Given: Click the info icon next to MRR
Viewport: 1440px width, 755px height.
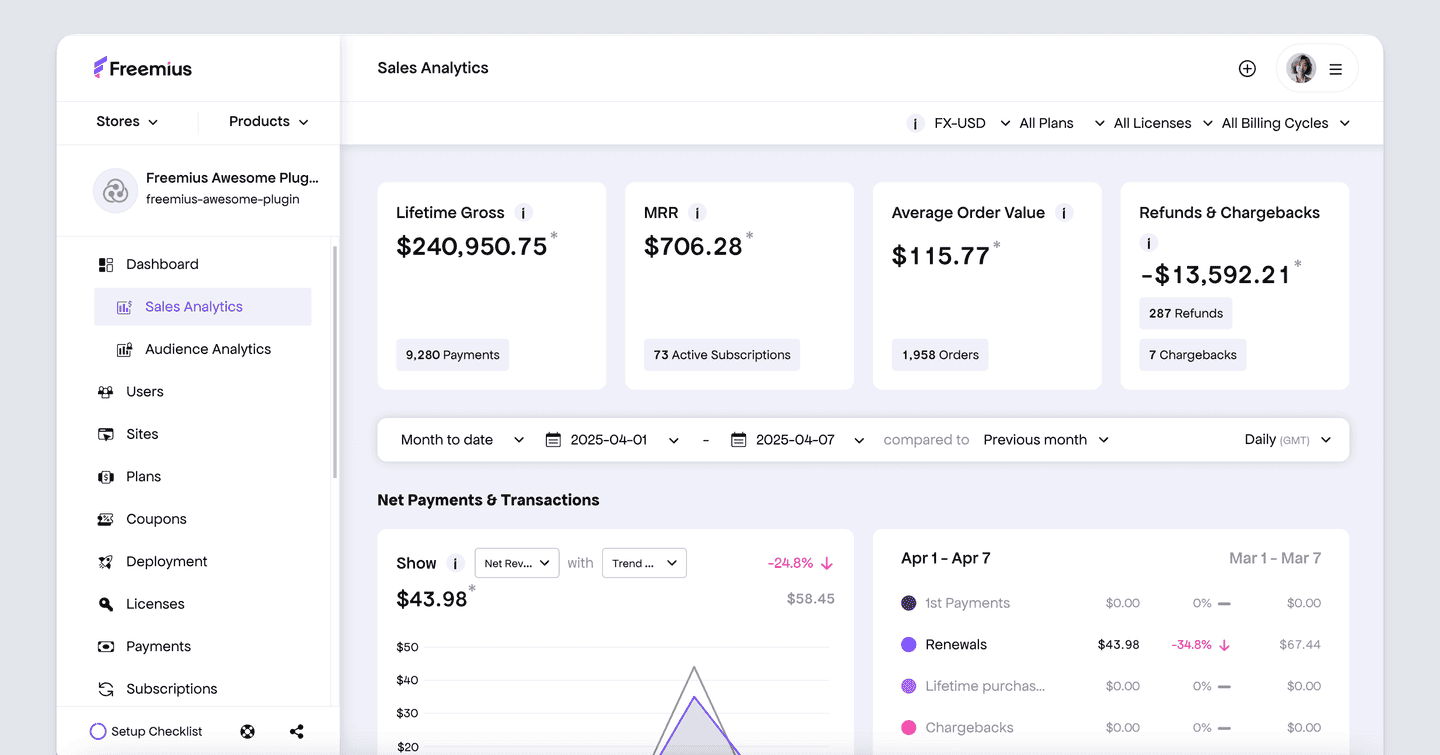Looking at the screenshot, I should pyautogui.click(x=697, y=213).
